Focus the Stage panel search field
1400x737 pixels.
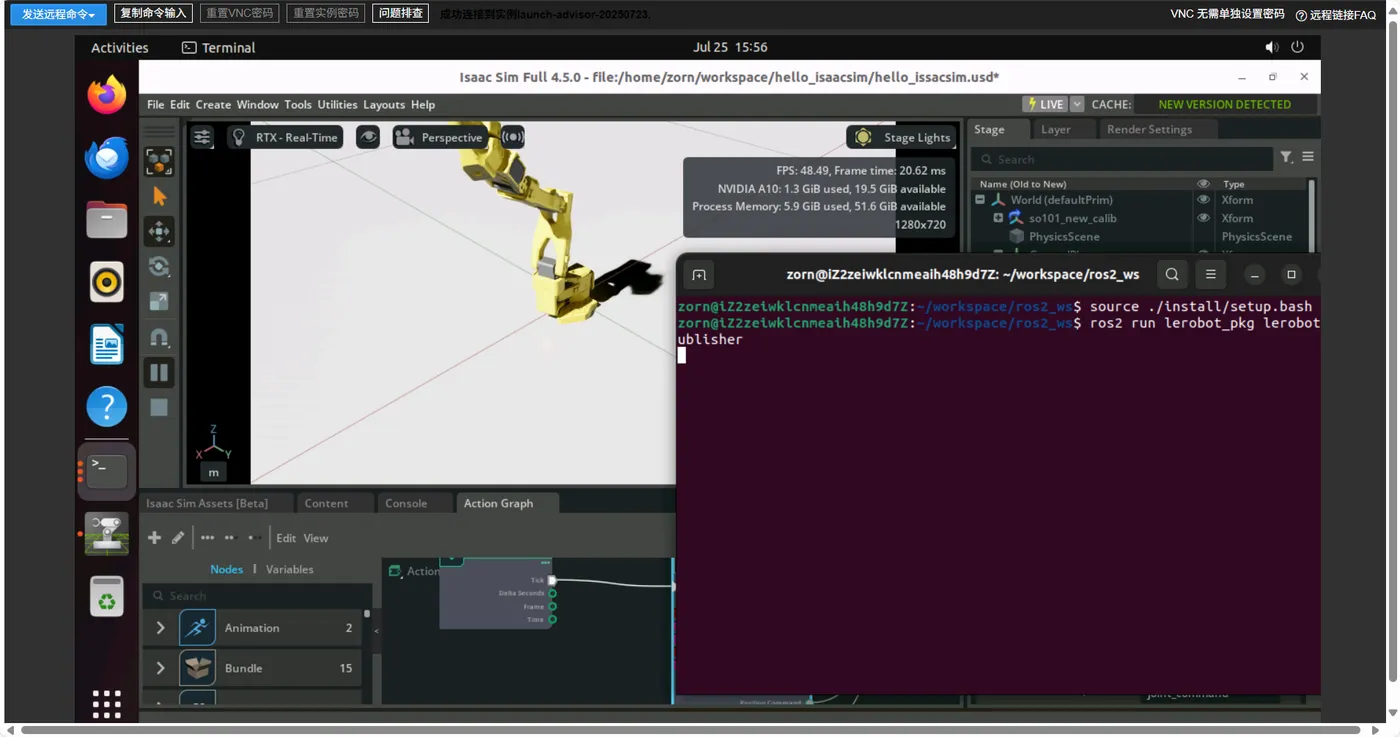tap(1122, 159)
